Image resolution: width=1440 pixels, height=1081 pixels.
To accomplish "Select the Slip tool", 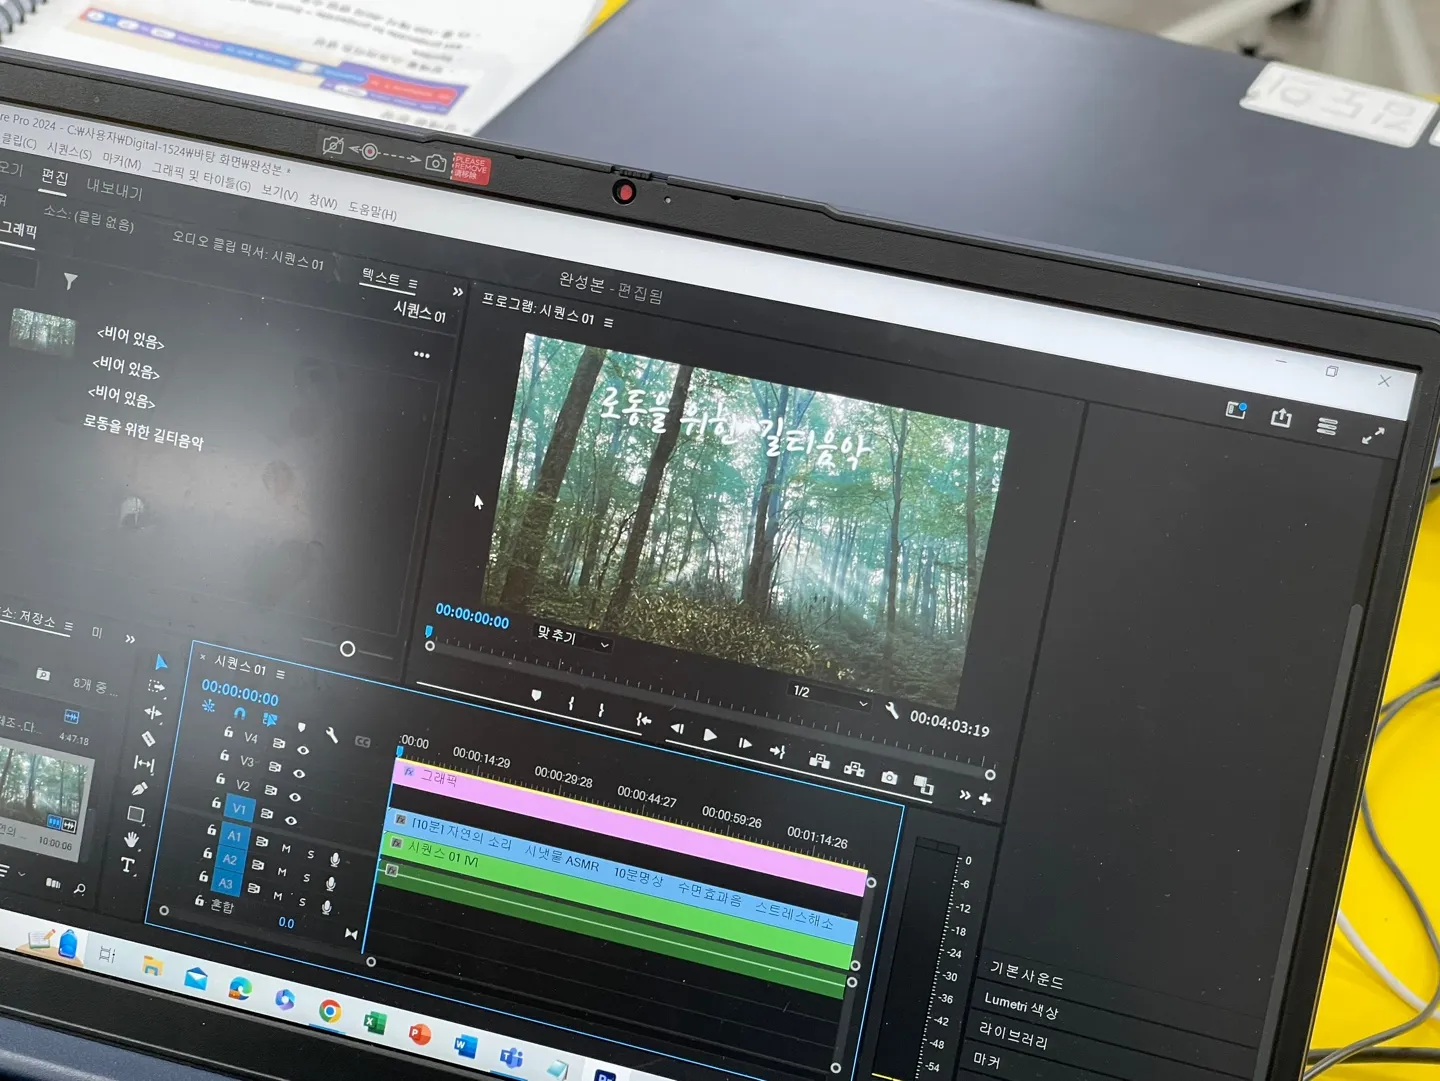I will (144, 764).
